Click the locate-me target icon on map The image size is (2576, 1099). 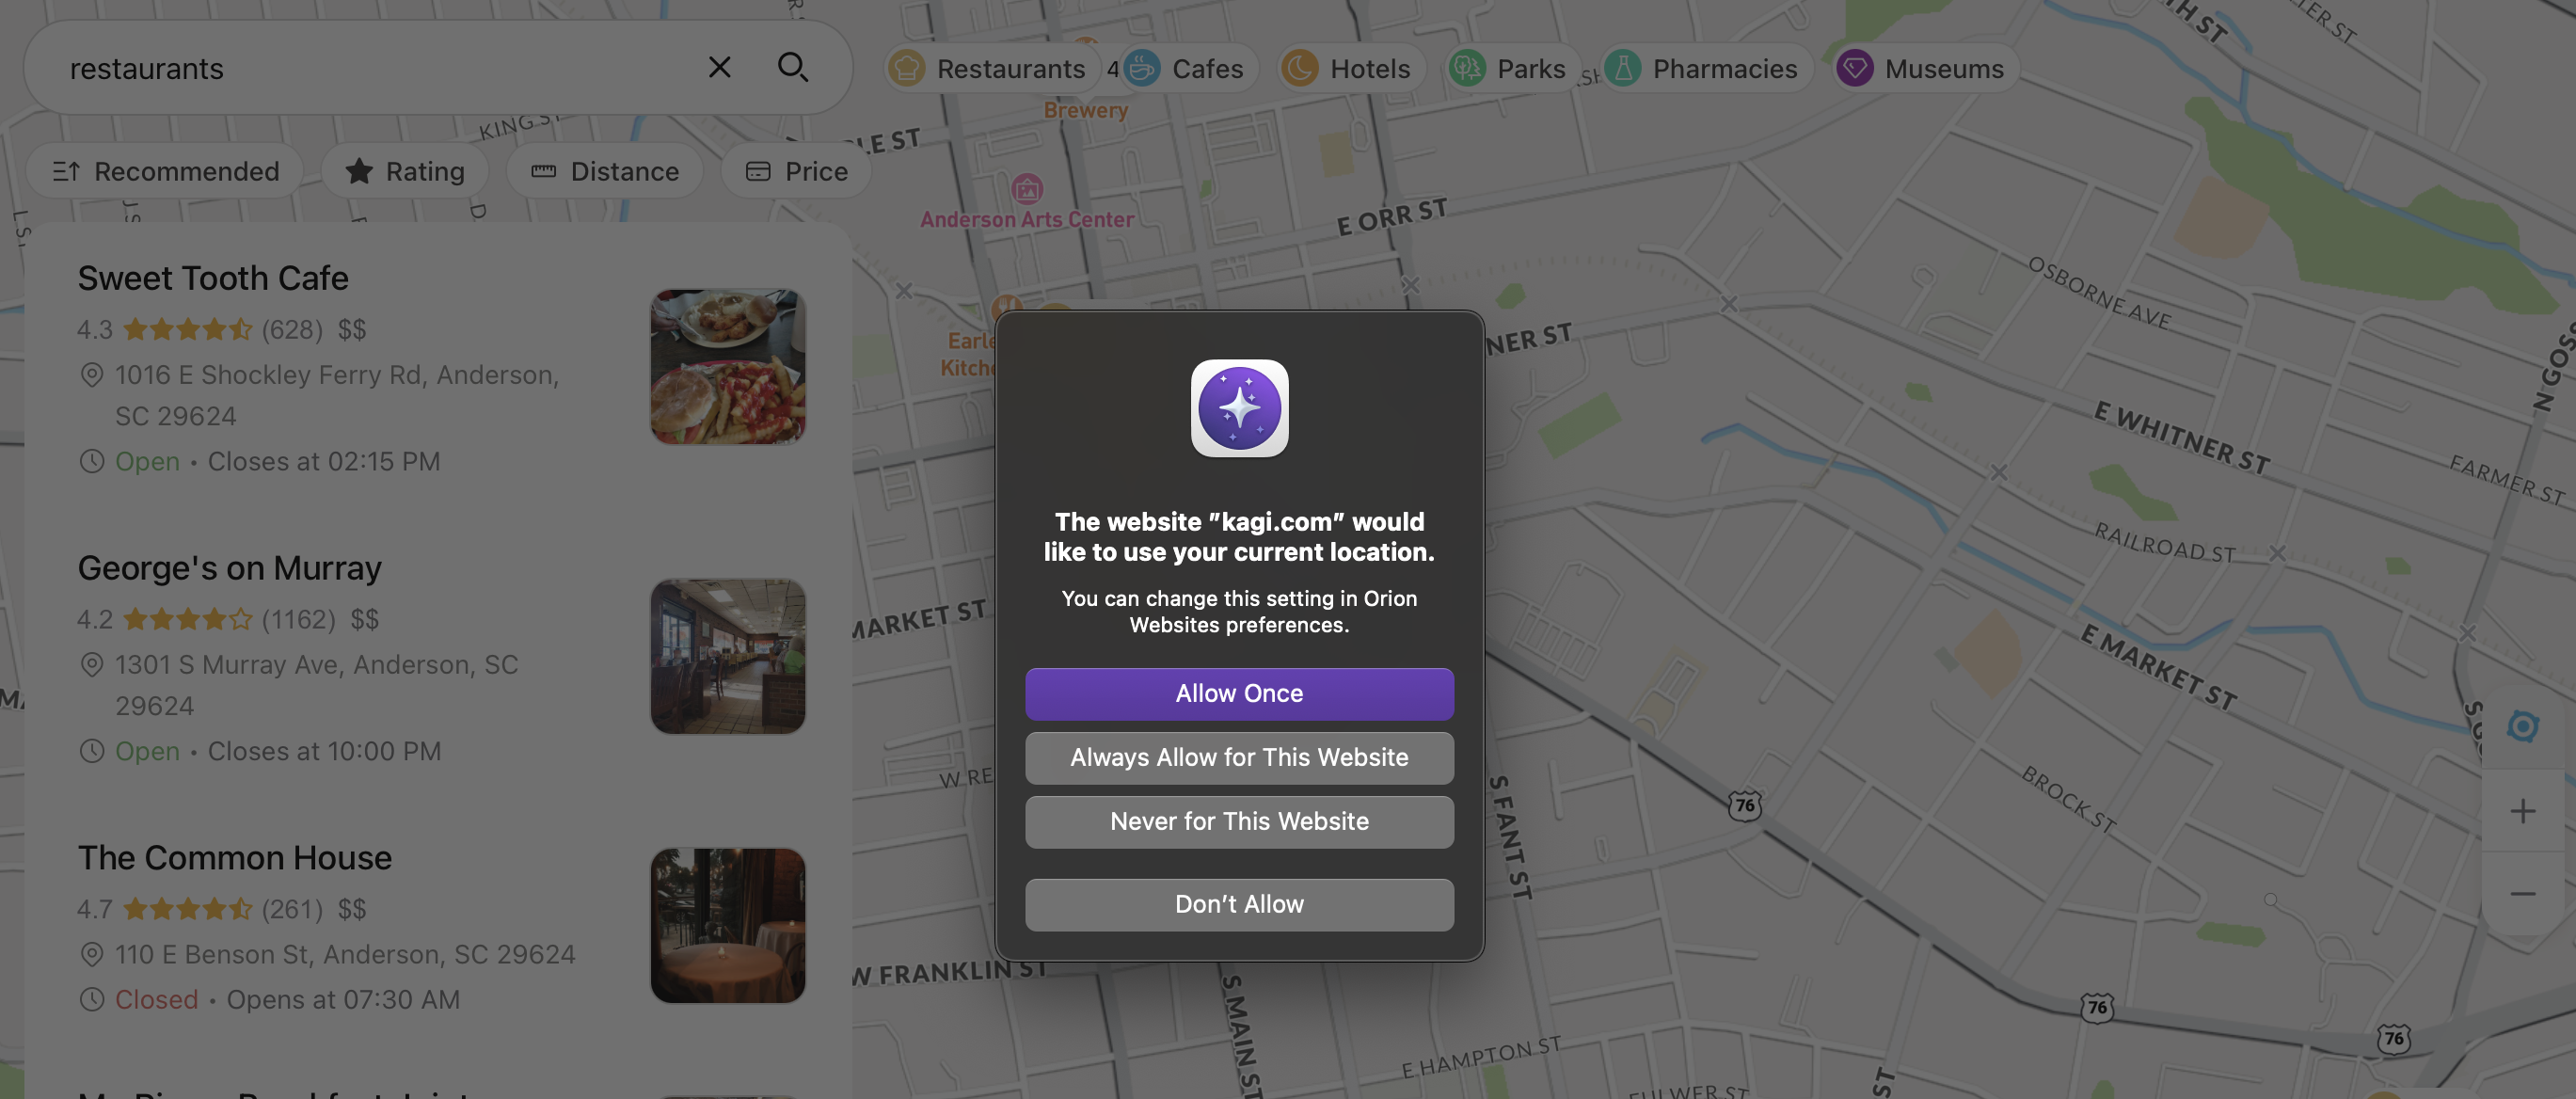point(2521,726)
